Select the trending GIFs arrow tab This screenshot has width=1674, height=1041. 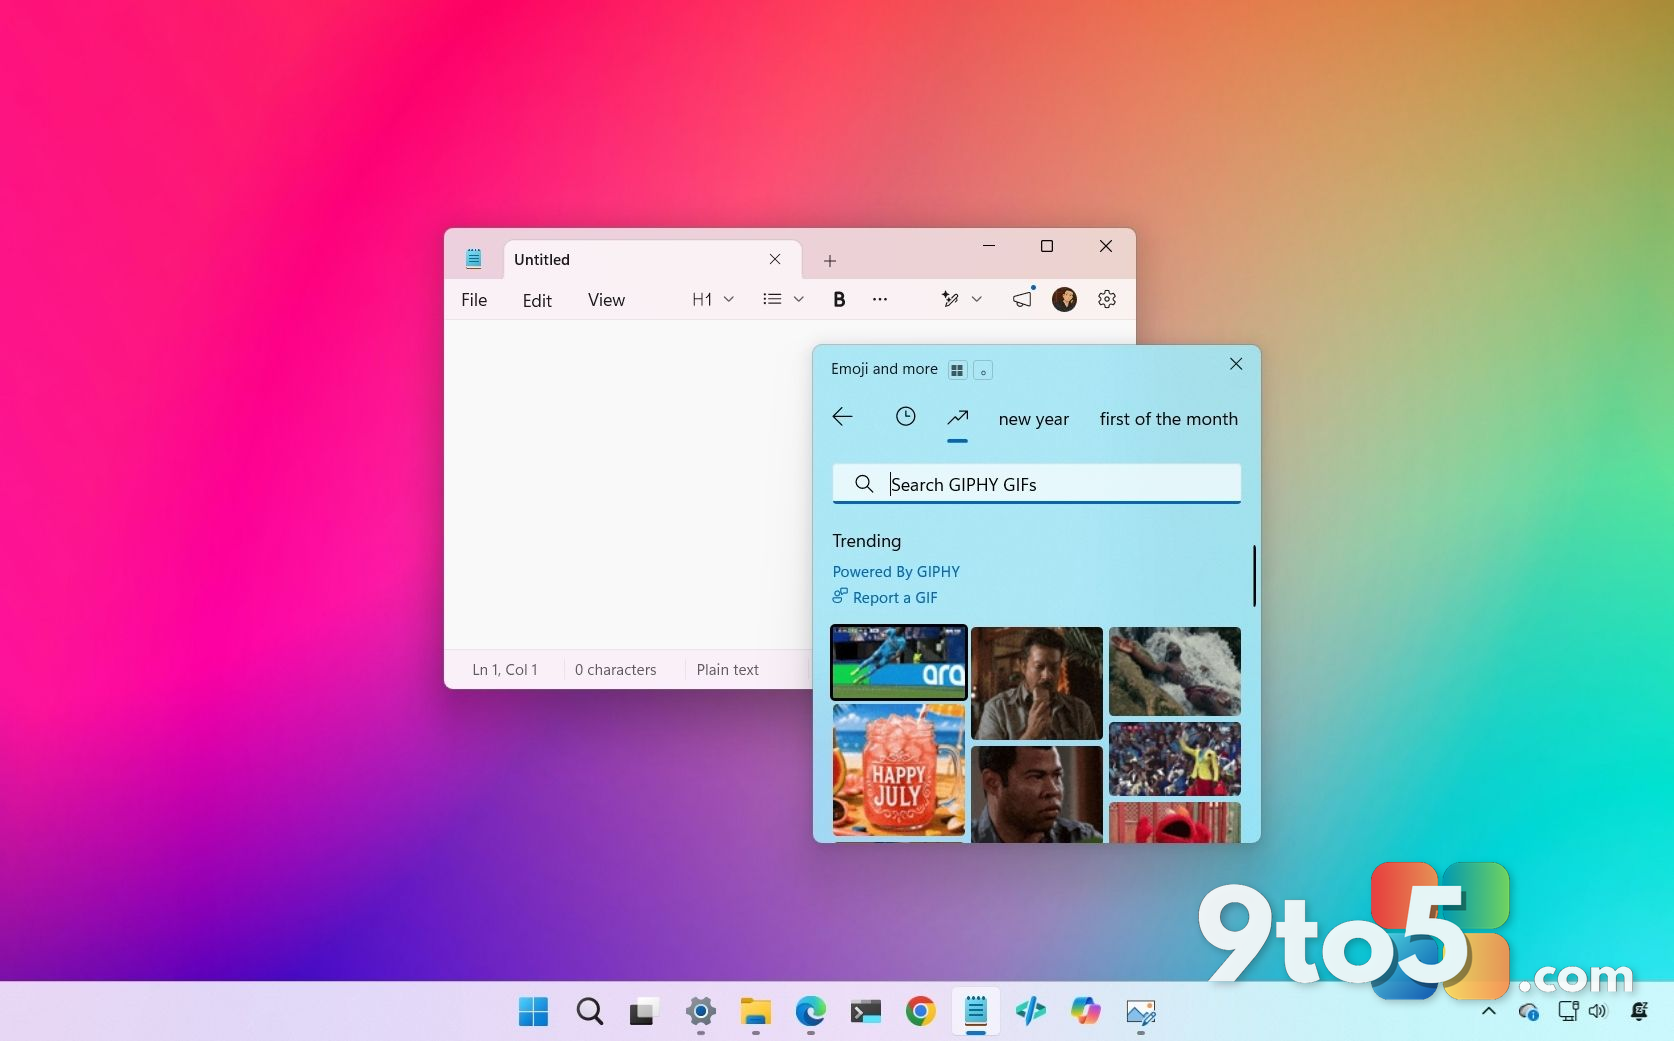pyautogui.click(x=958, y=417)
